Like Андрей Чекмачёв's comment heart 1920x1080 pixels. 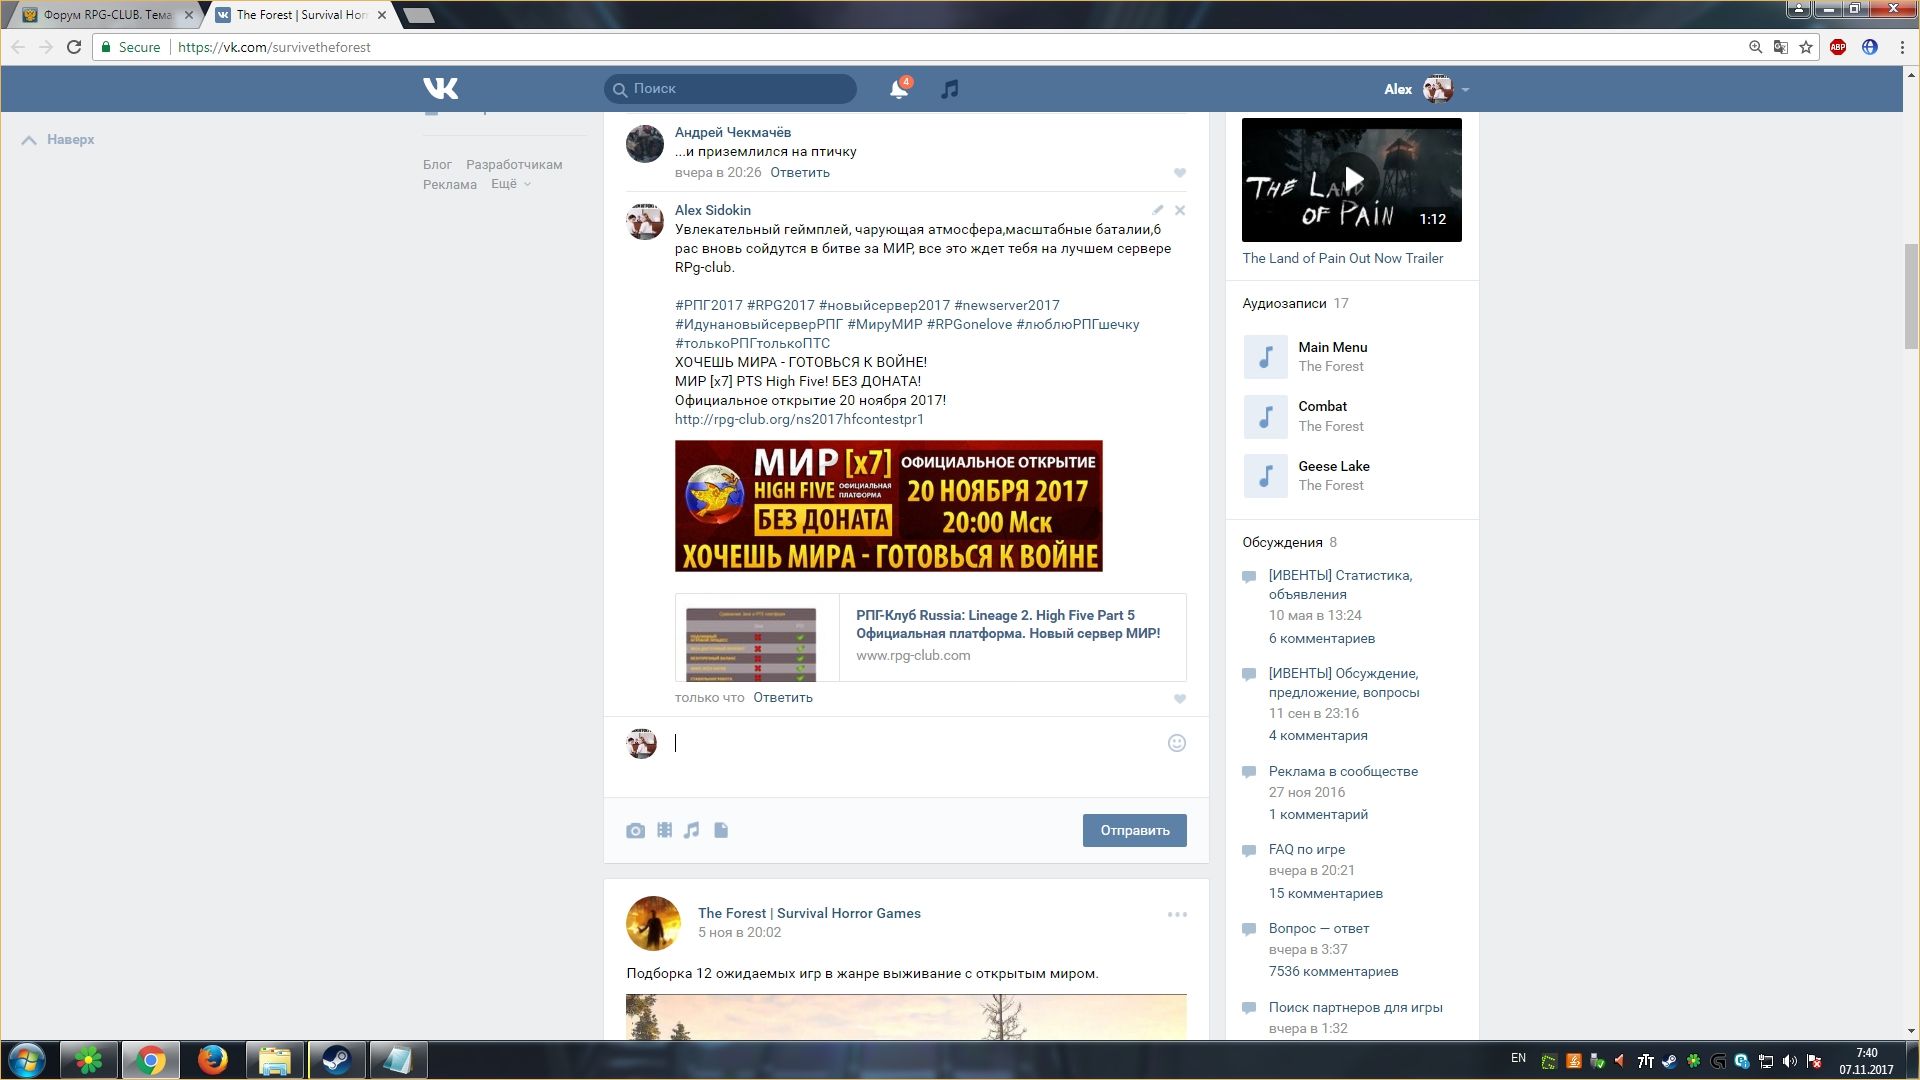pos(1179,173)
